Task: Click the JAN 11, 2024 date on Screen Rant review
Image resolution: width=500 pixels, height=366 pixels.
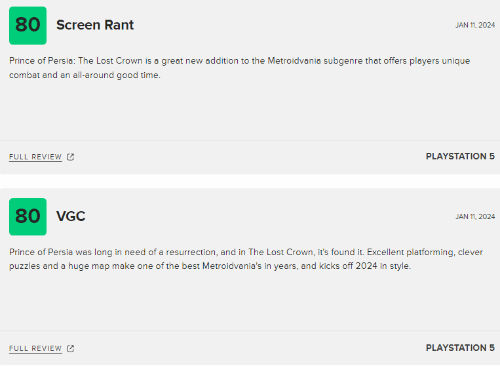Action: point(475,25)
